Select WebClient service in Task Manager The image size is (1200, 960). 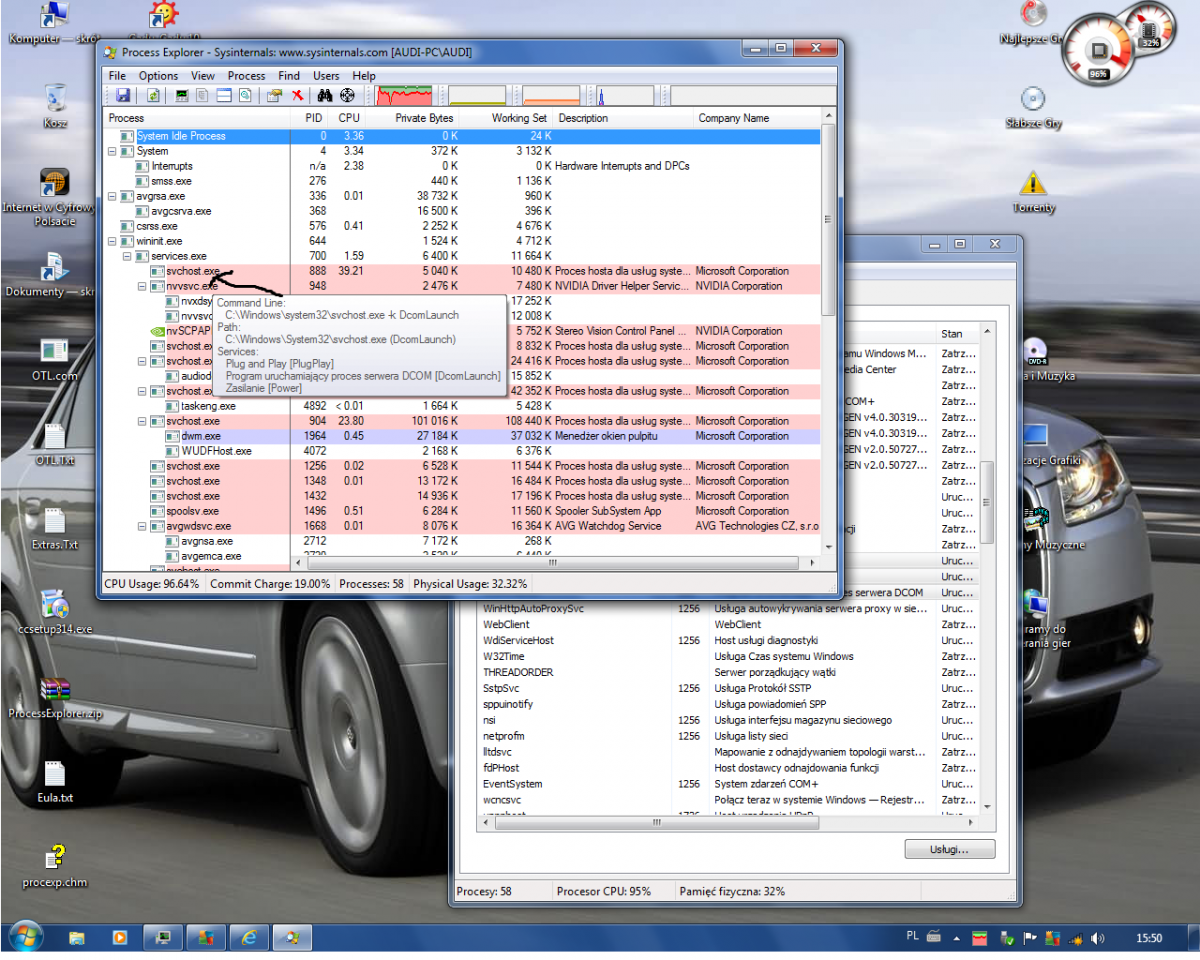[x=728, y=624]
